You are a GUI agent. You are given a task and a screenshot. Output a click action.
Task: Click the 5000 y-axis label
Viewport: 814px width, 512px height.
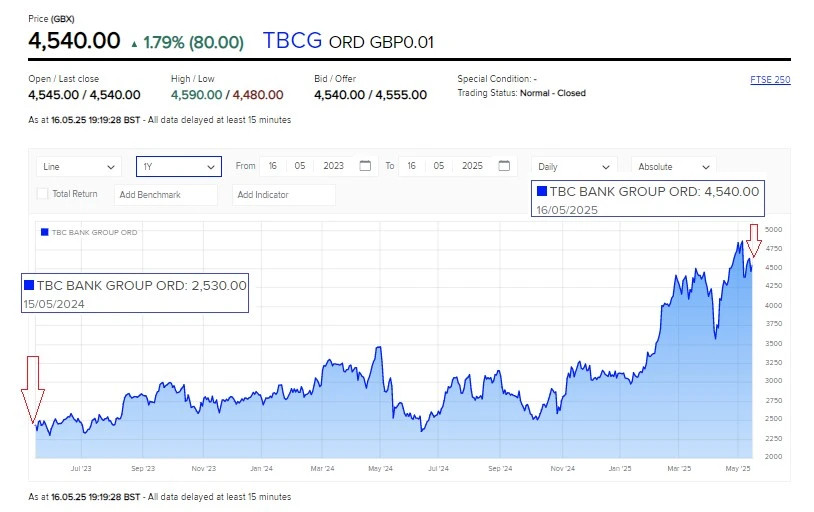[773, 230]
